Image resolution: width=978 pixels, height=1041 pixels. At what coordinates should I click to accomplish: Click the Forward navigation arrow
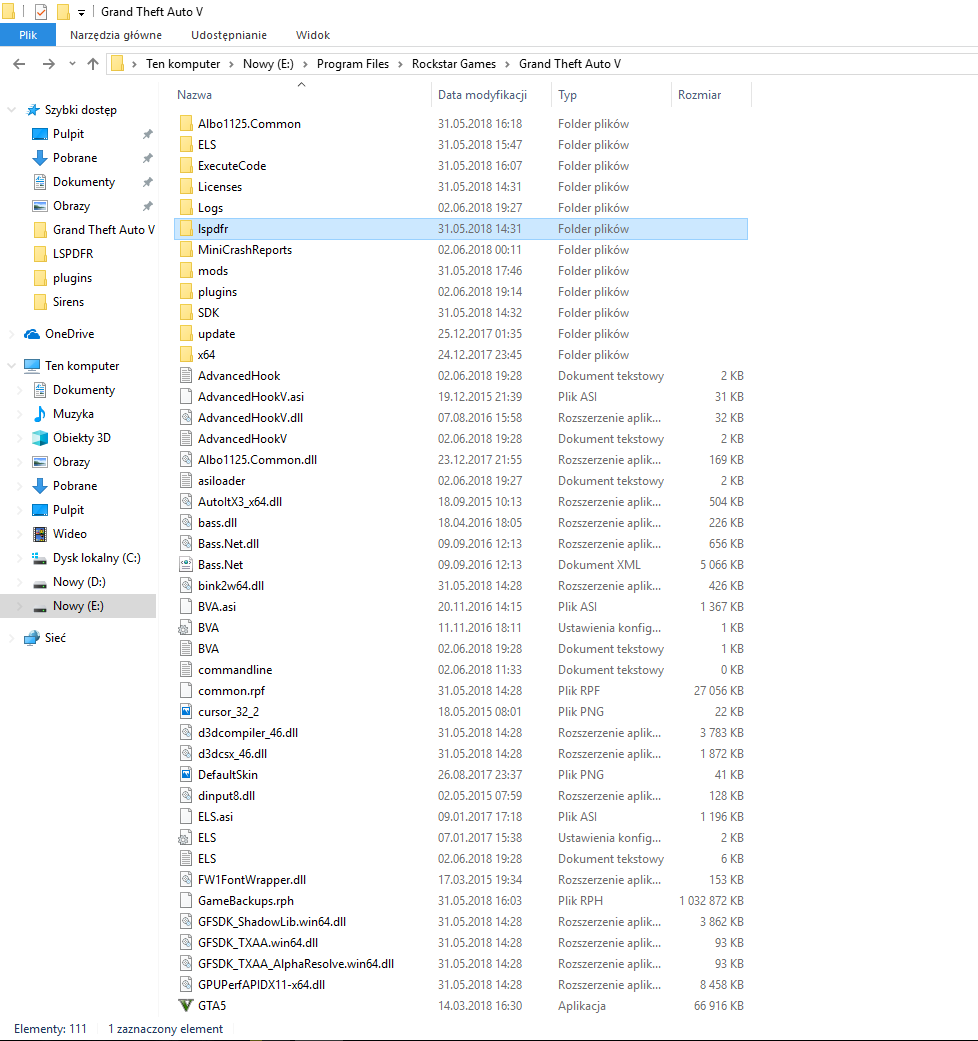[x=48, y=64]
